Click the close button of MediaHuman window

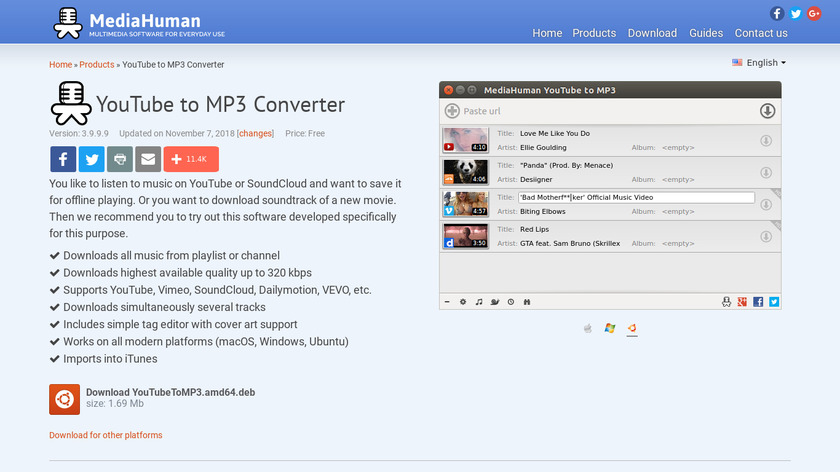[448, 90]
